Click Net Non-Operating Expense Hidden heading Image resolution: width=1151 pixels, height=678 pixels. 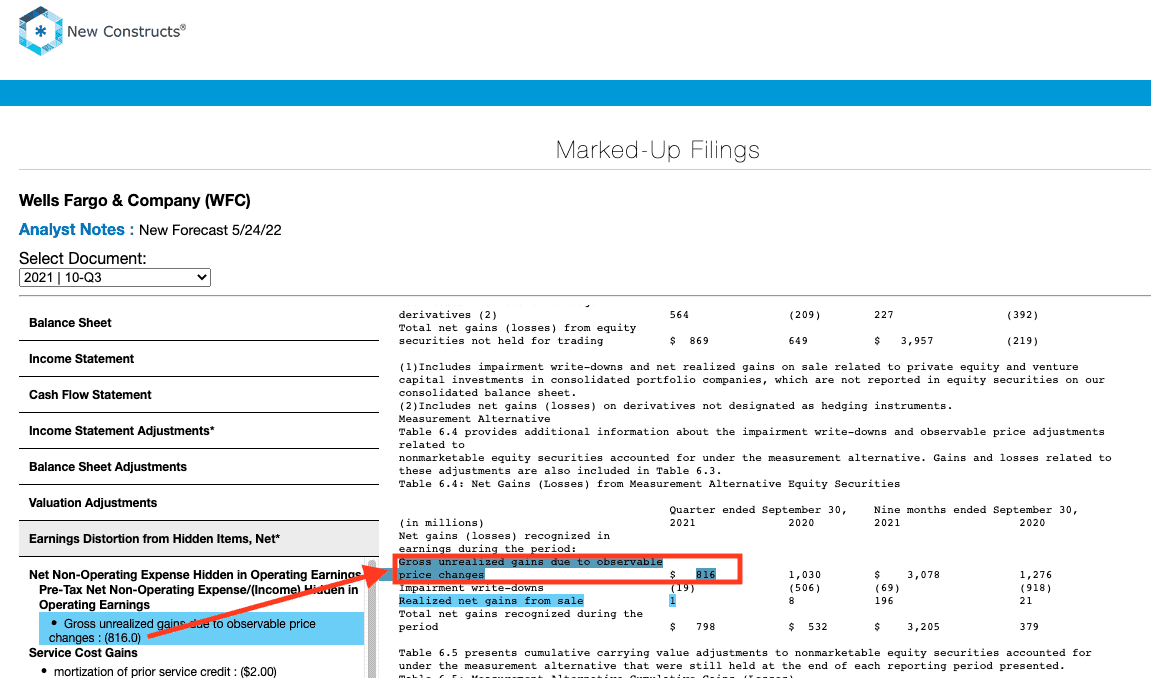(195, 575)
